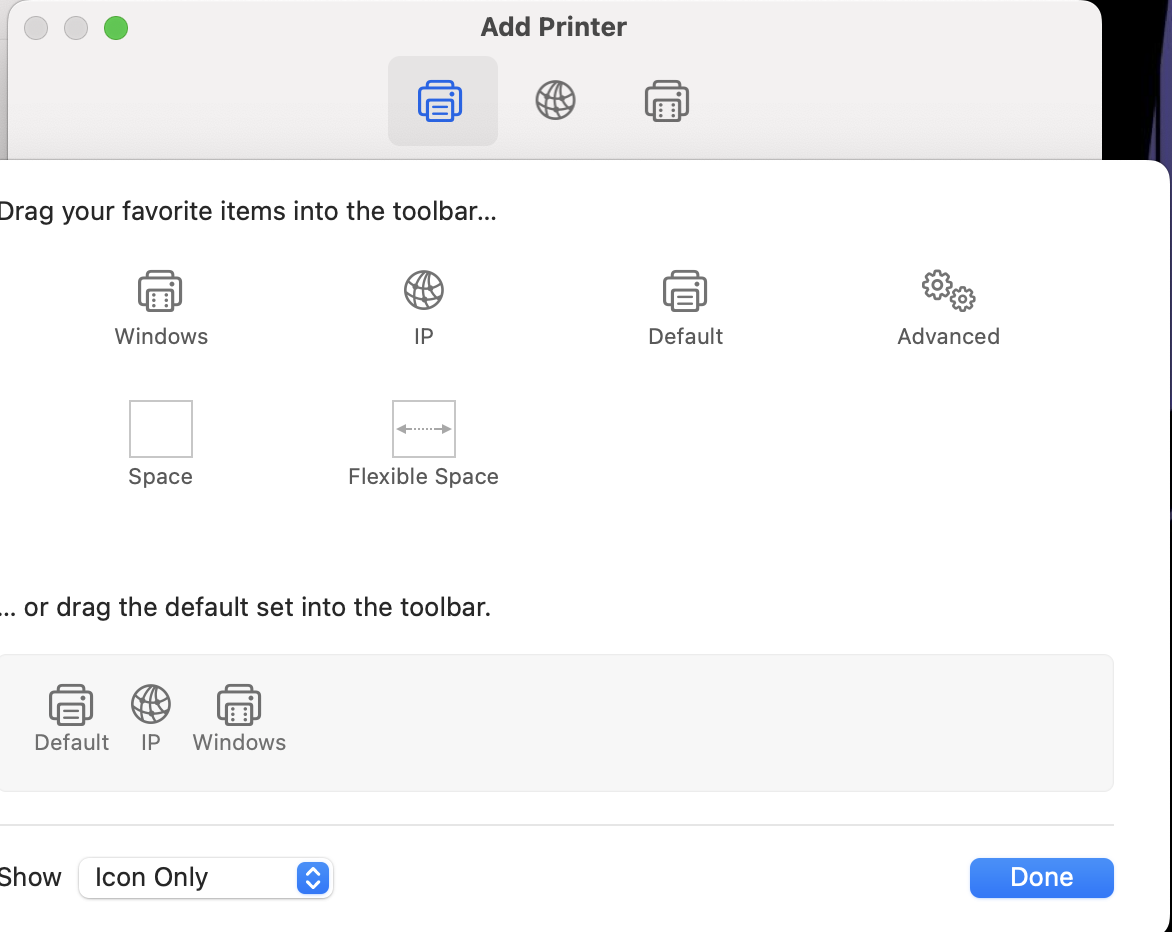Select the Space placeholder box
The width and height of the screenshot is (1172, 932).
point(161,429)
